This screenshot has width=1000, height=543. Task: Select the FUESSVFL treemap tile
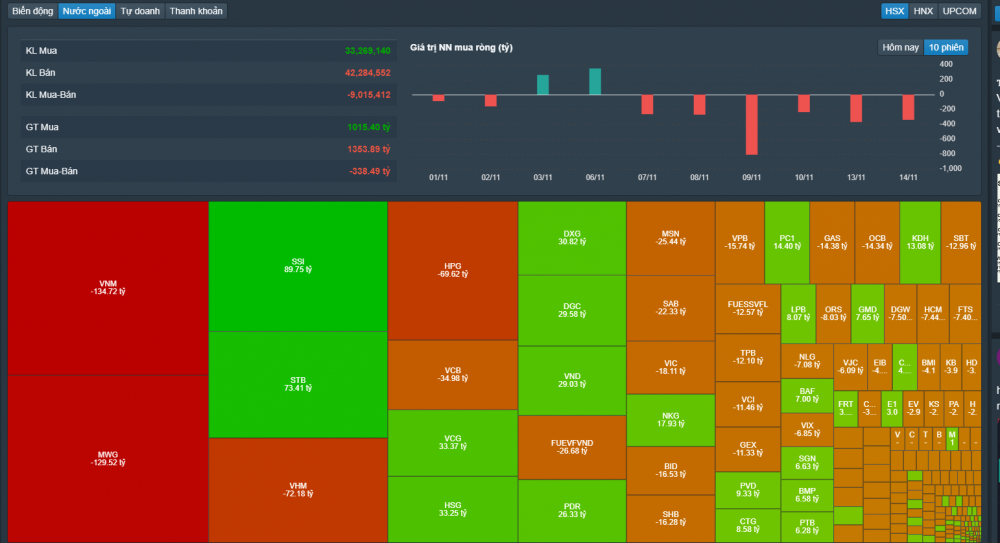(x=747, y=309)
